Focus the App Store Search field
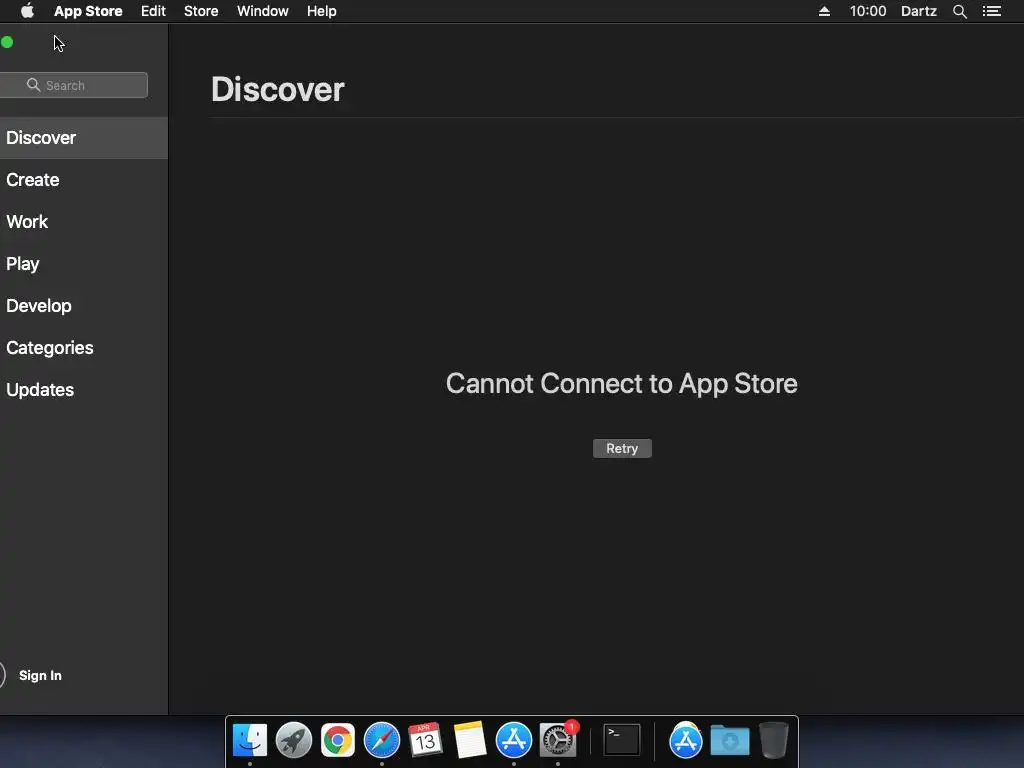Image resolution: width=1024 pixels, height=768 pixels. tap(74, 85)
